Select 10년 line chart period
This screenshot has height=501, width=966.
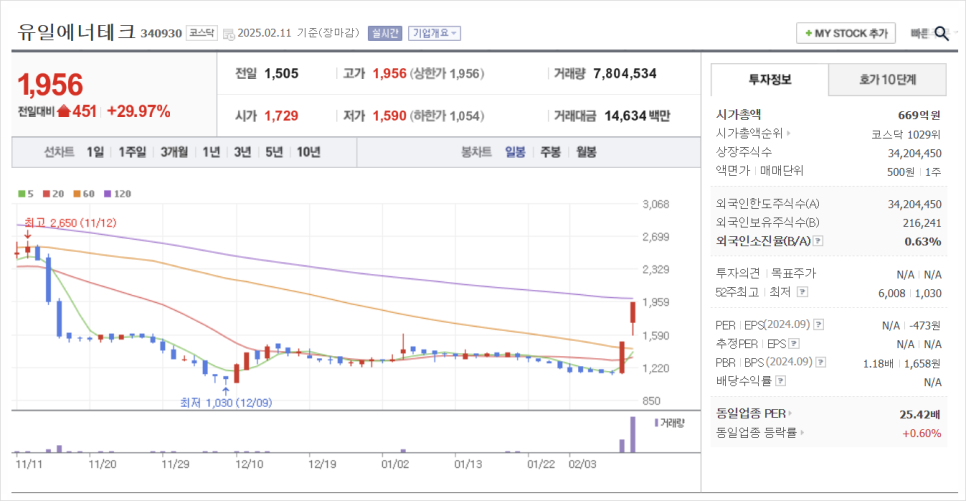click(309, 152)
